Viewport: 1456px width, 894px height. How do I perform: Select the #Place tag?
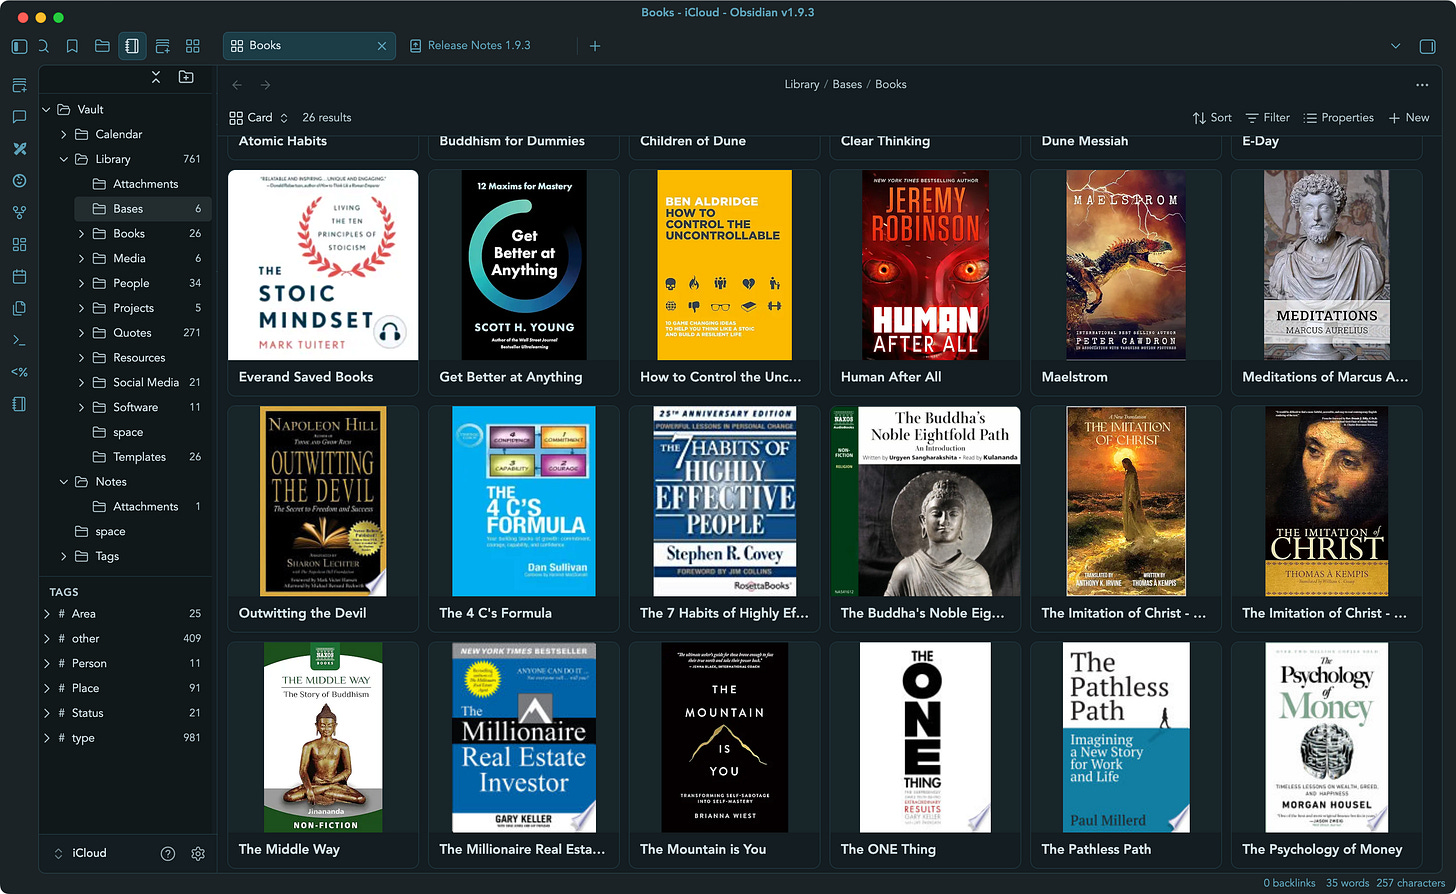tap(125, 688)
